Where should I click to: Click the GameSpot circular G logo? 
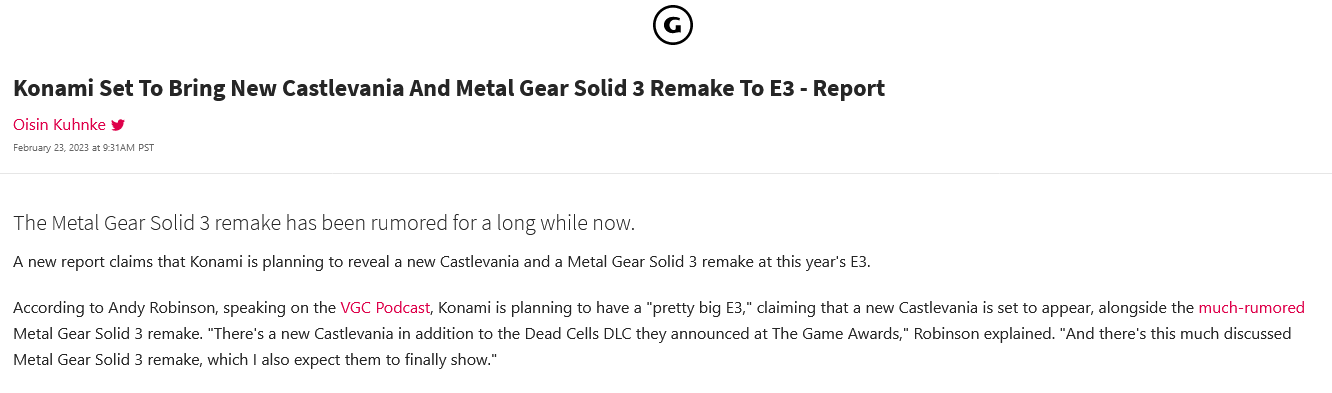[x=673, y=25]
